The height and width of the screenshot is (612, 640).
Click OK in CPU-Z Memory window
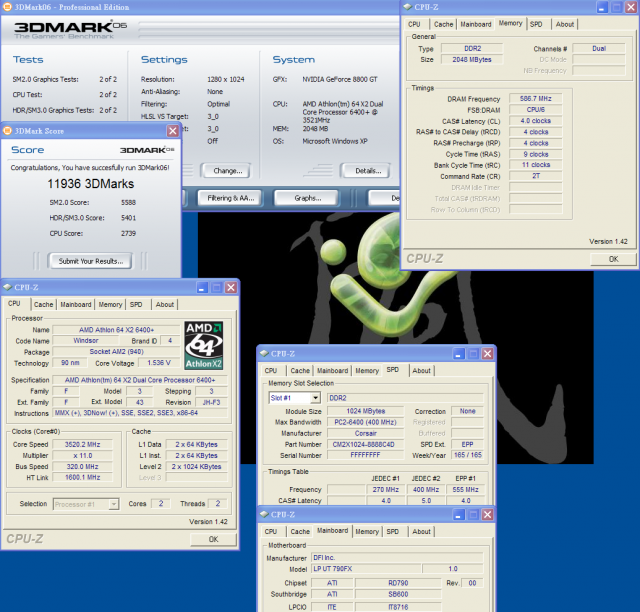(x=613, y=259)
